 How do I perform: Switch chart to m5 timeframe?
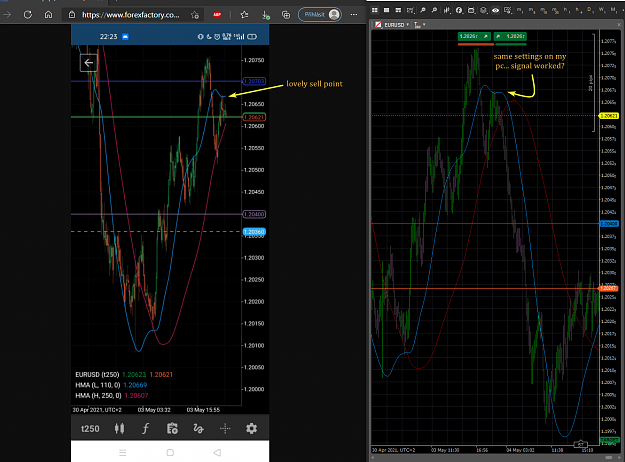(x=532, y=10)
